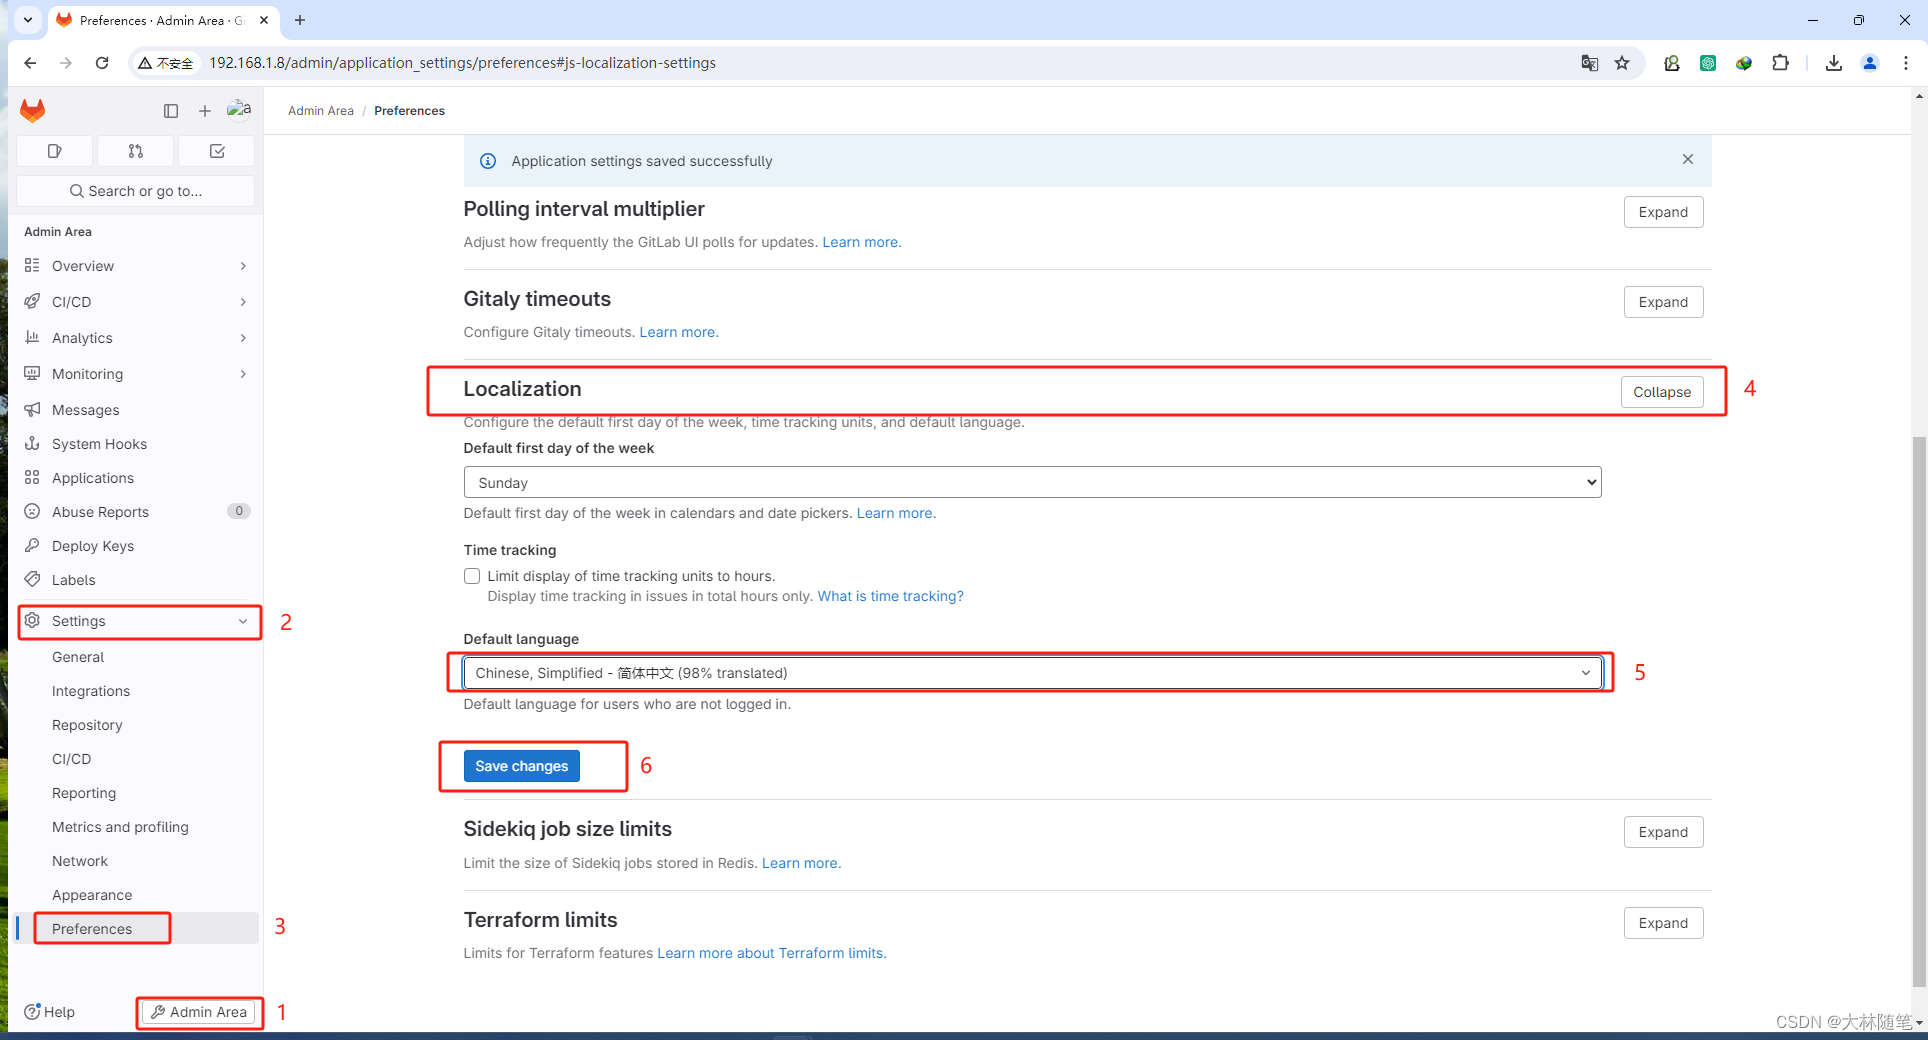Viewport: 1928px width, 1040px height.
Task: Click the GitLab fox logo
Action: pyautogui.click(x=32, y=110)
